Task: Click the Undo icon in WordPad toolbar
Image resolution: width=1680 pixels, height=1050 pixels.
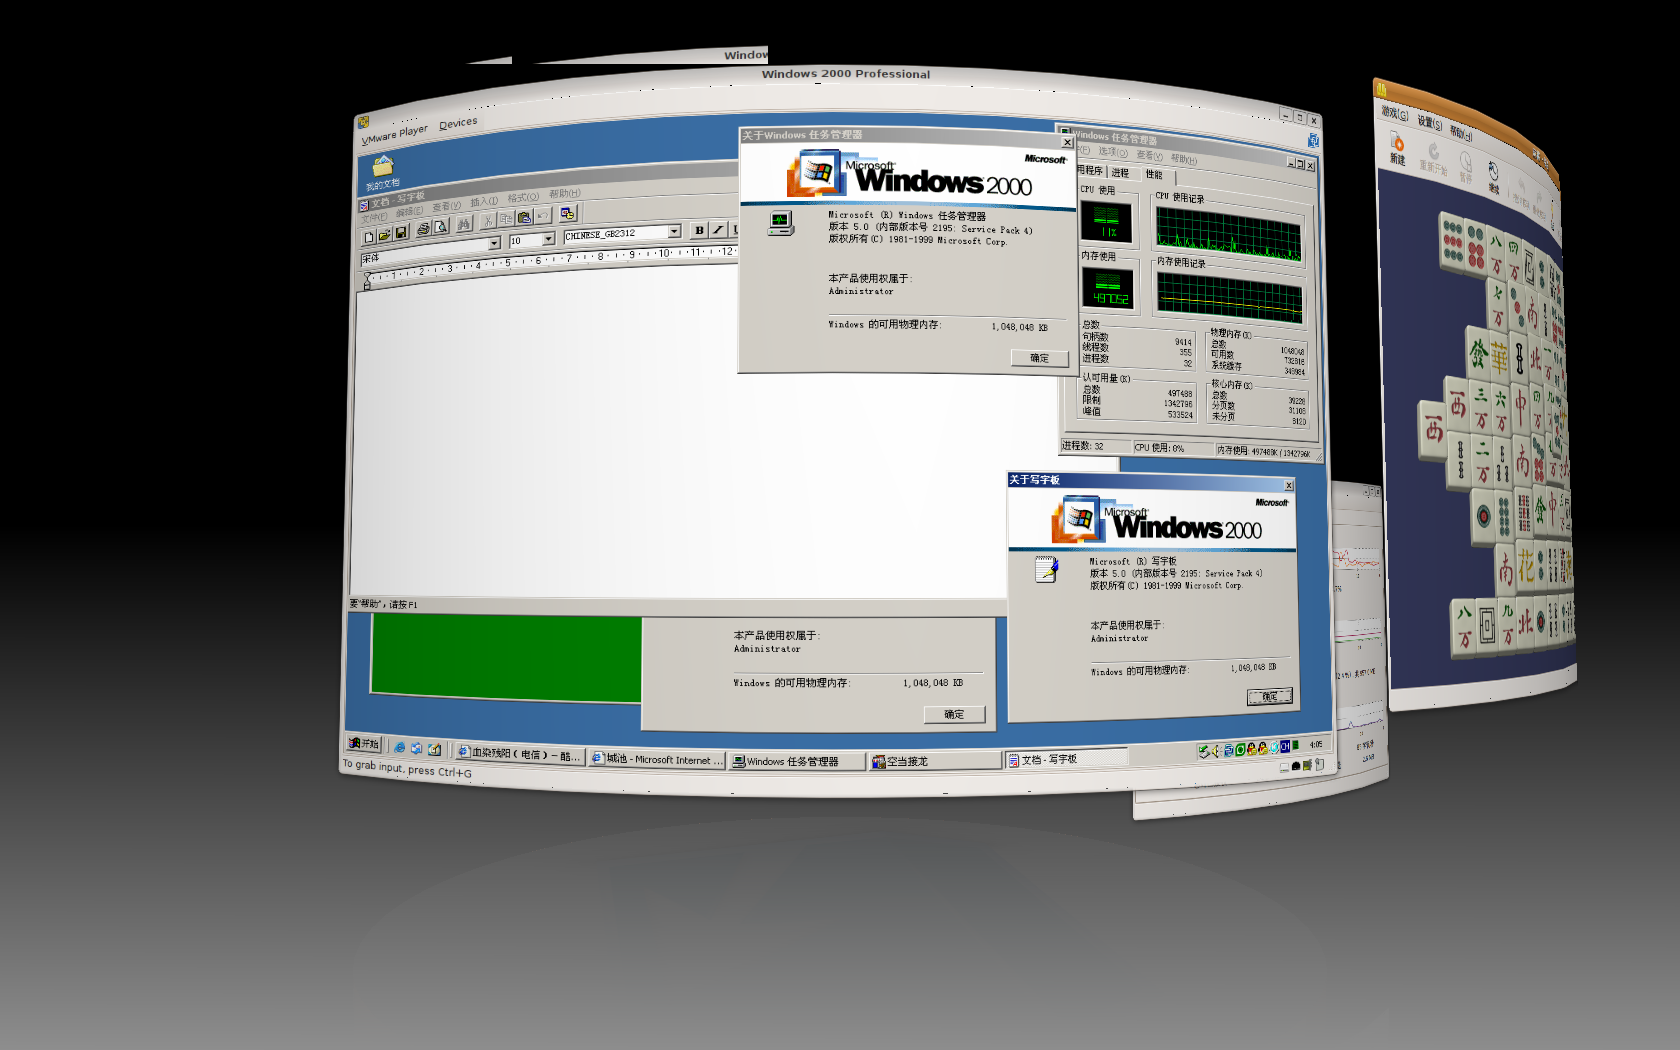Action: click(x=543, y=215)
